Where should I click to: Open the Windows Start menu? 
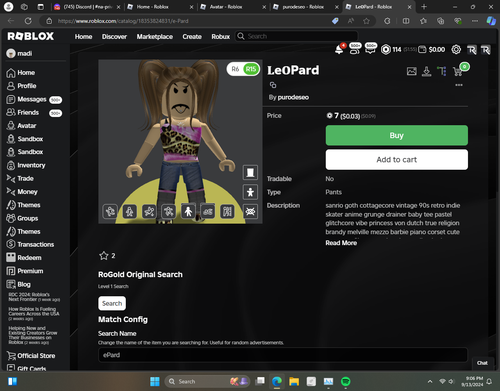point(155,381)
